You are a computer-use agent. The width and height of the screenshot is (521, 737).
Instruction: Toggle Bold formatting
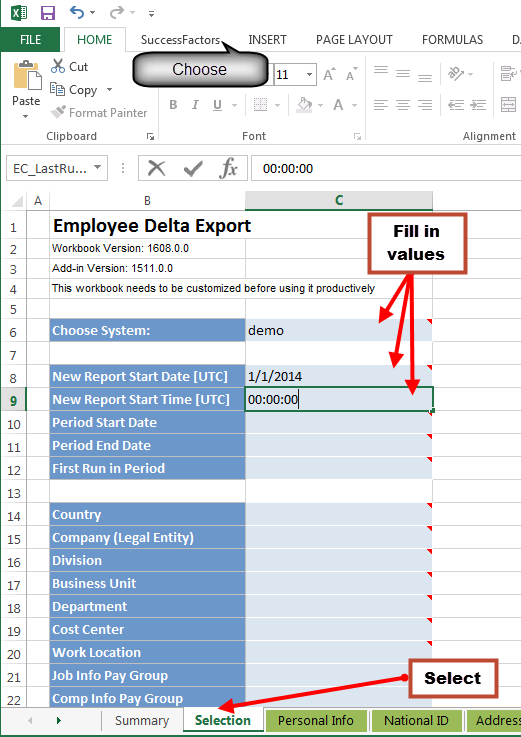point(173,105)
